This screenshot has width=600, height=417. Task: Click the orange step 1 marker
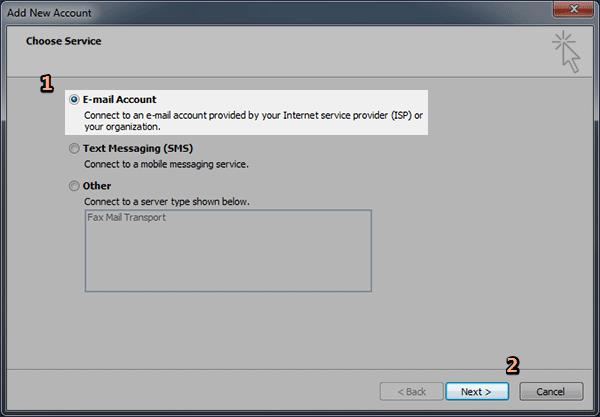pyautogui.click(x=47, y=84)
